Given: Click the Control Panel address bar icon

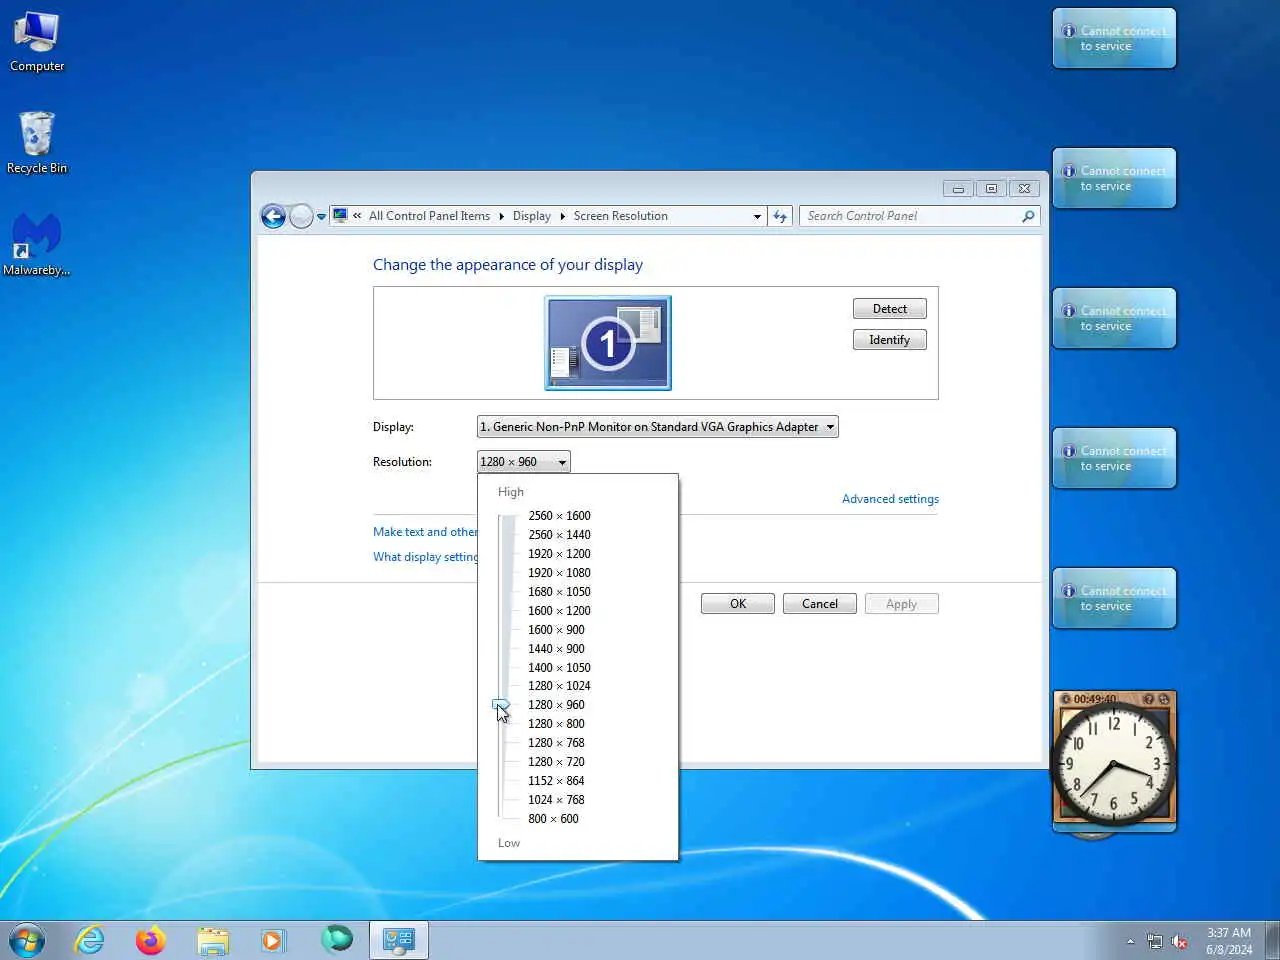Looking at the screenshot, I should point(341,215).
